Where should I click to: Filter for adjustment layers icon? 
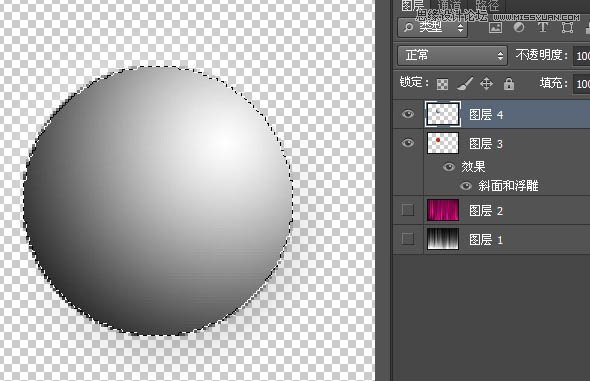(519, 27)
